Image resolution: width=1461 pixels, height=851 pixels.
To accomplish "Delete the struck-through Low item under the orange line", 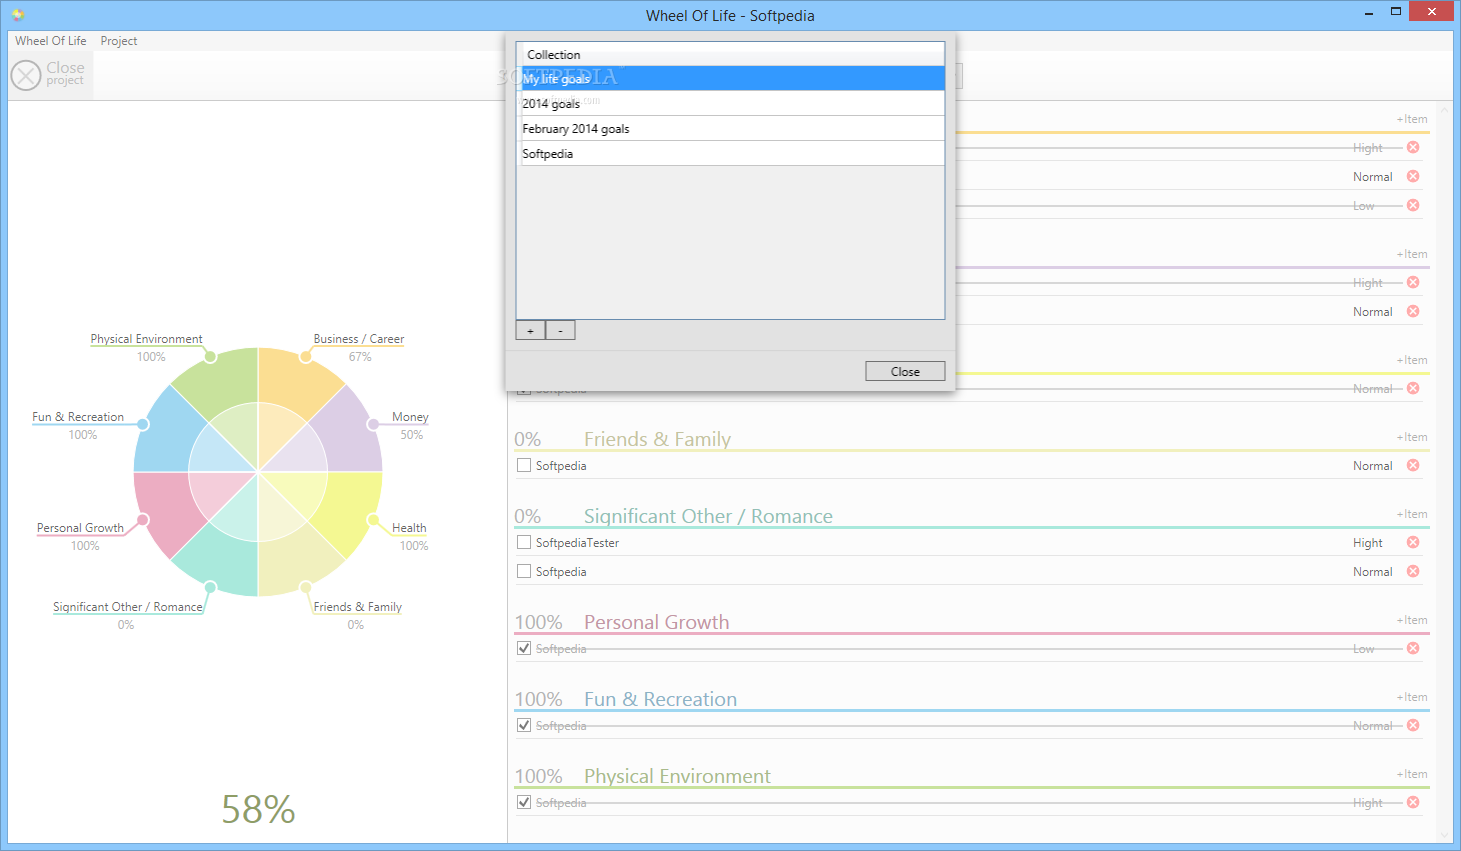I will click(x=1413, y=205).
